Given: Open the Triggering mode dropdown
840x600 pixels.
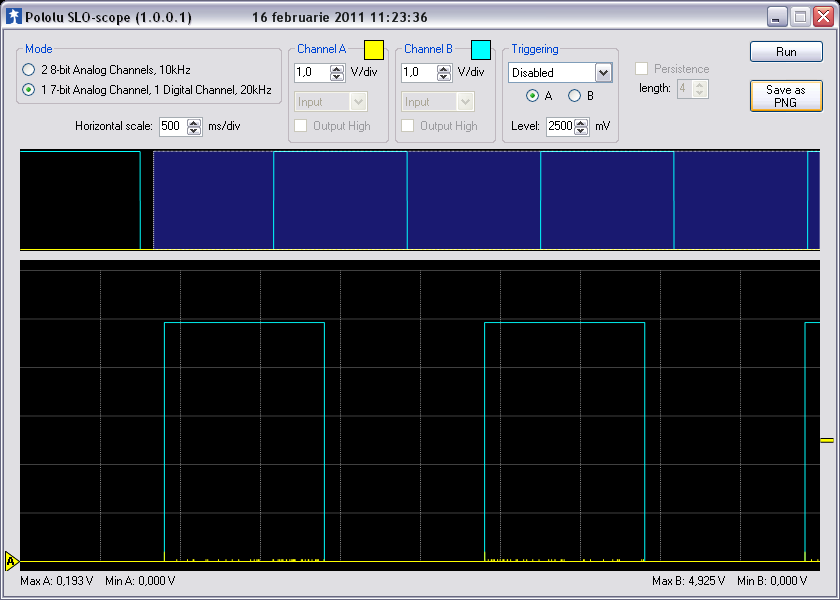Looking at the screenshot, I should pos(603,73).
